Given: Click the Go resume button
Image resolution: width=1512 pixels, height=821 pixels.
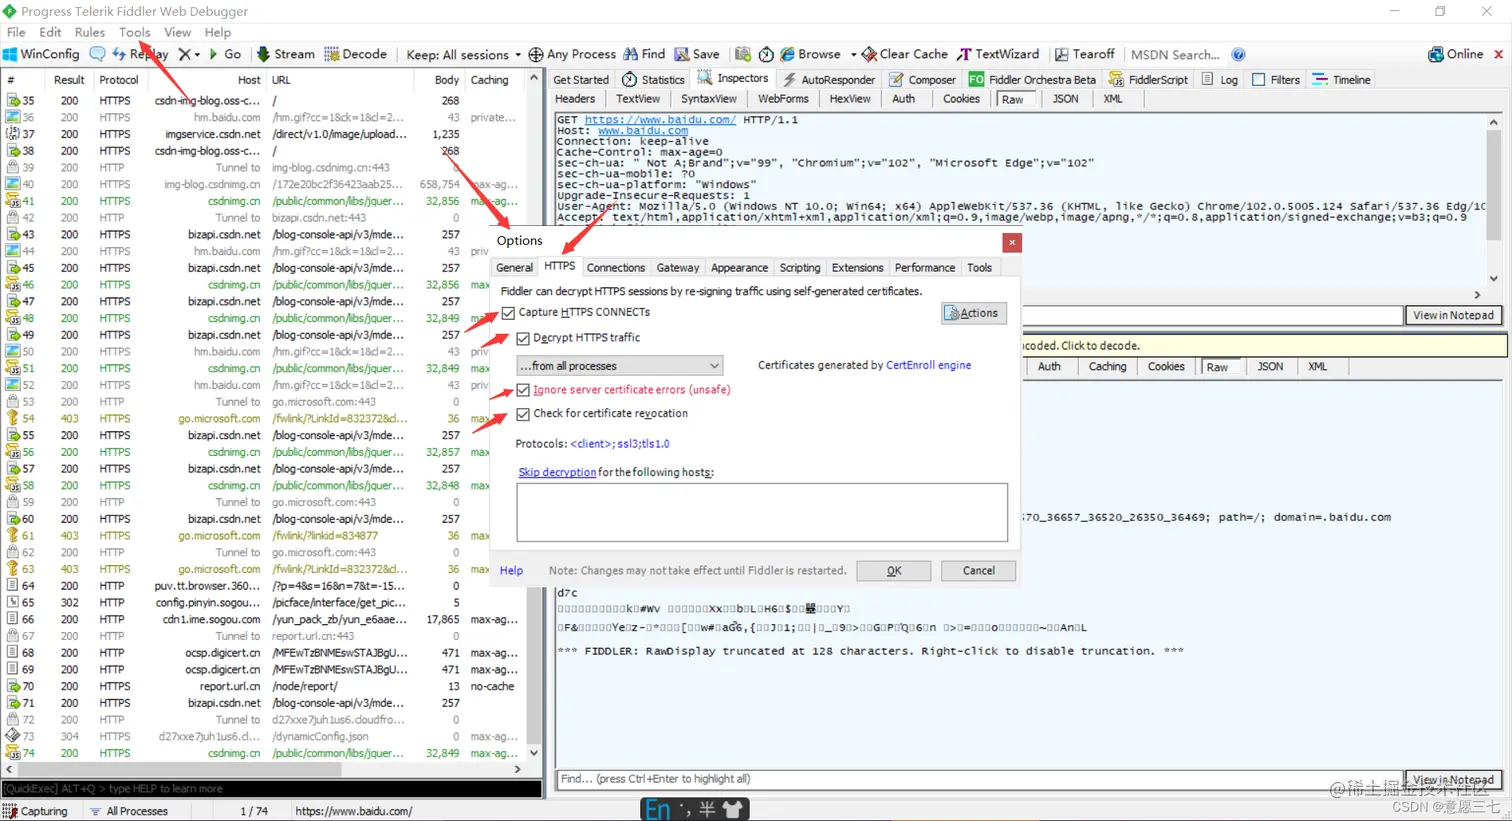Looking at the screenshot, I should tap(225, 54).
